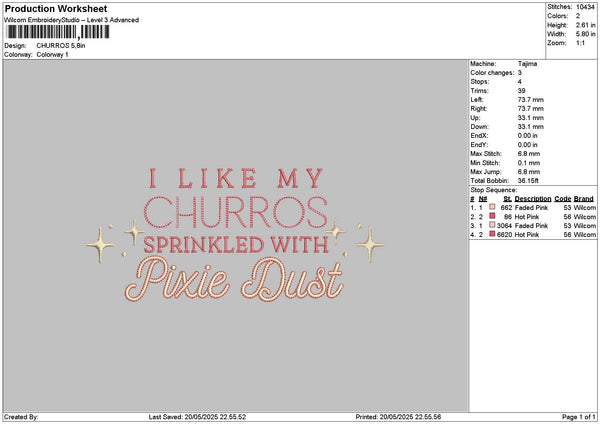Click the large sparkle right of the design

369,243
